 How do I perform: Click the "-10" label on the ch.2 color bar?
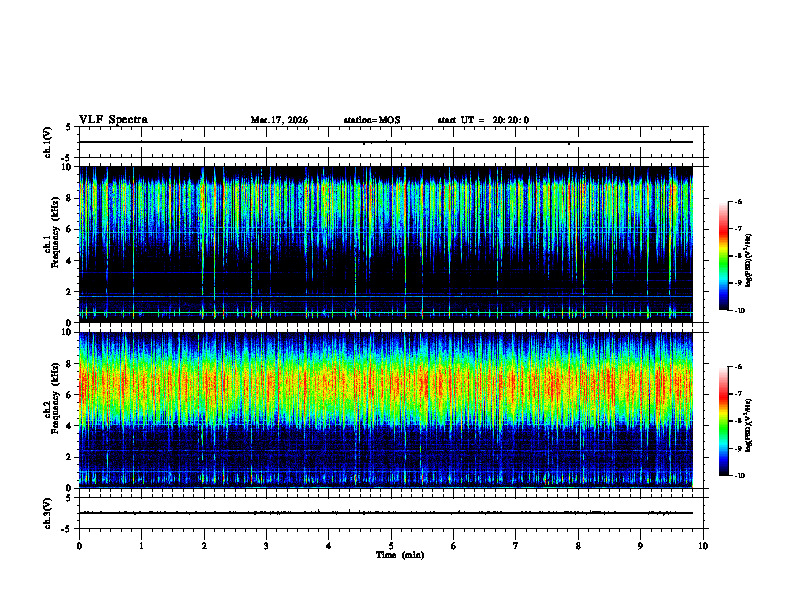(x=740, y=476)
